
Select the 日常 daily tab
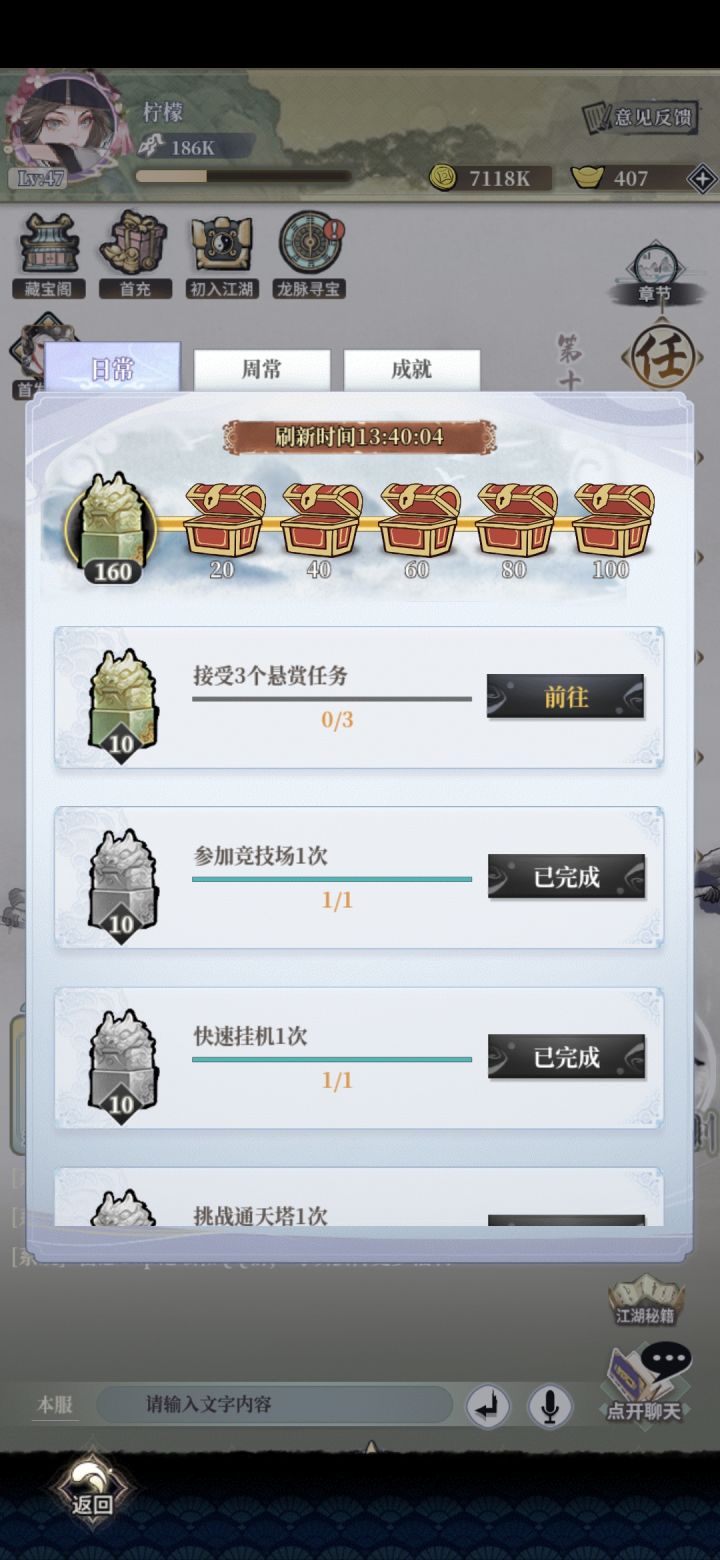[x=112, y=369]
